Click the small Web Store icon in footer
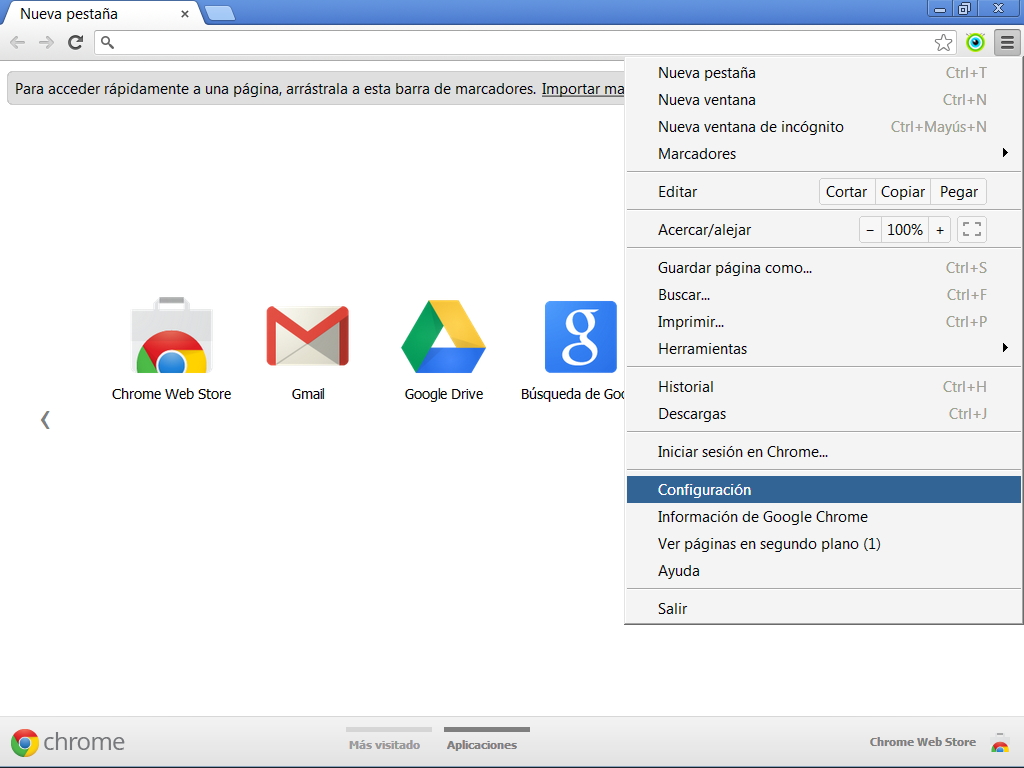 1000,743
